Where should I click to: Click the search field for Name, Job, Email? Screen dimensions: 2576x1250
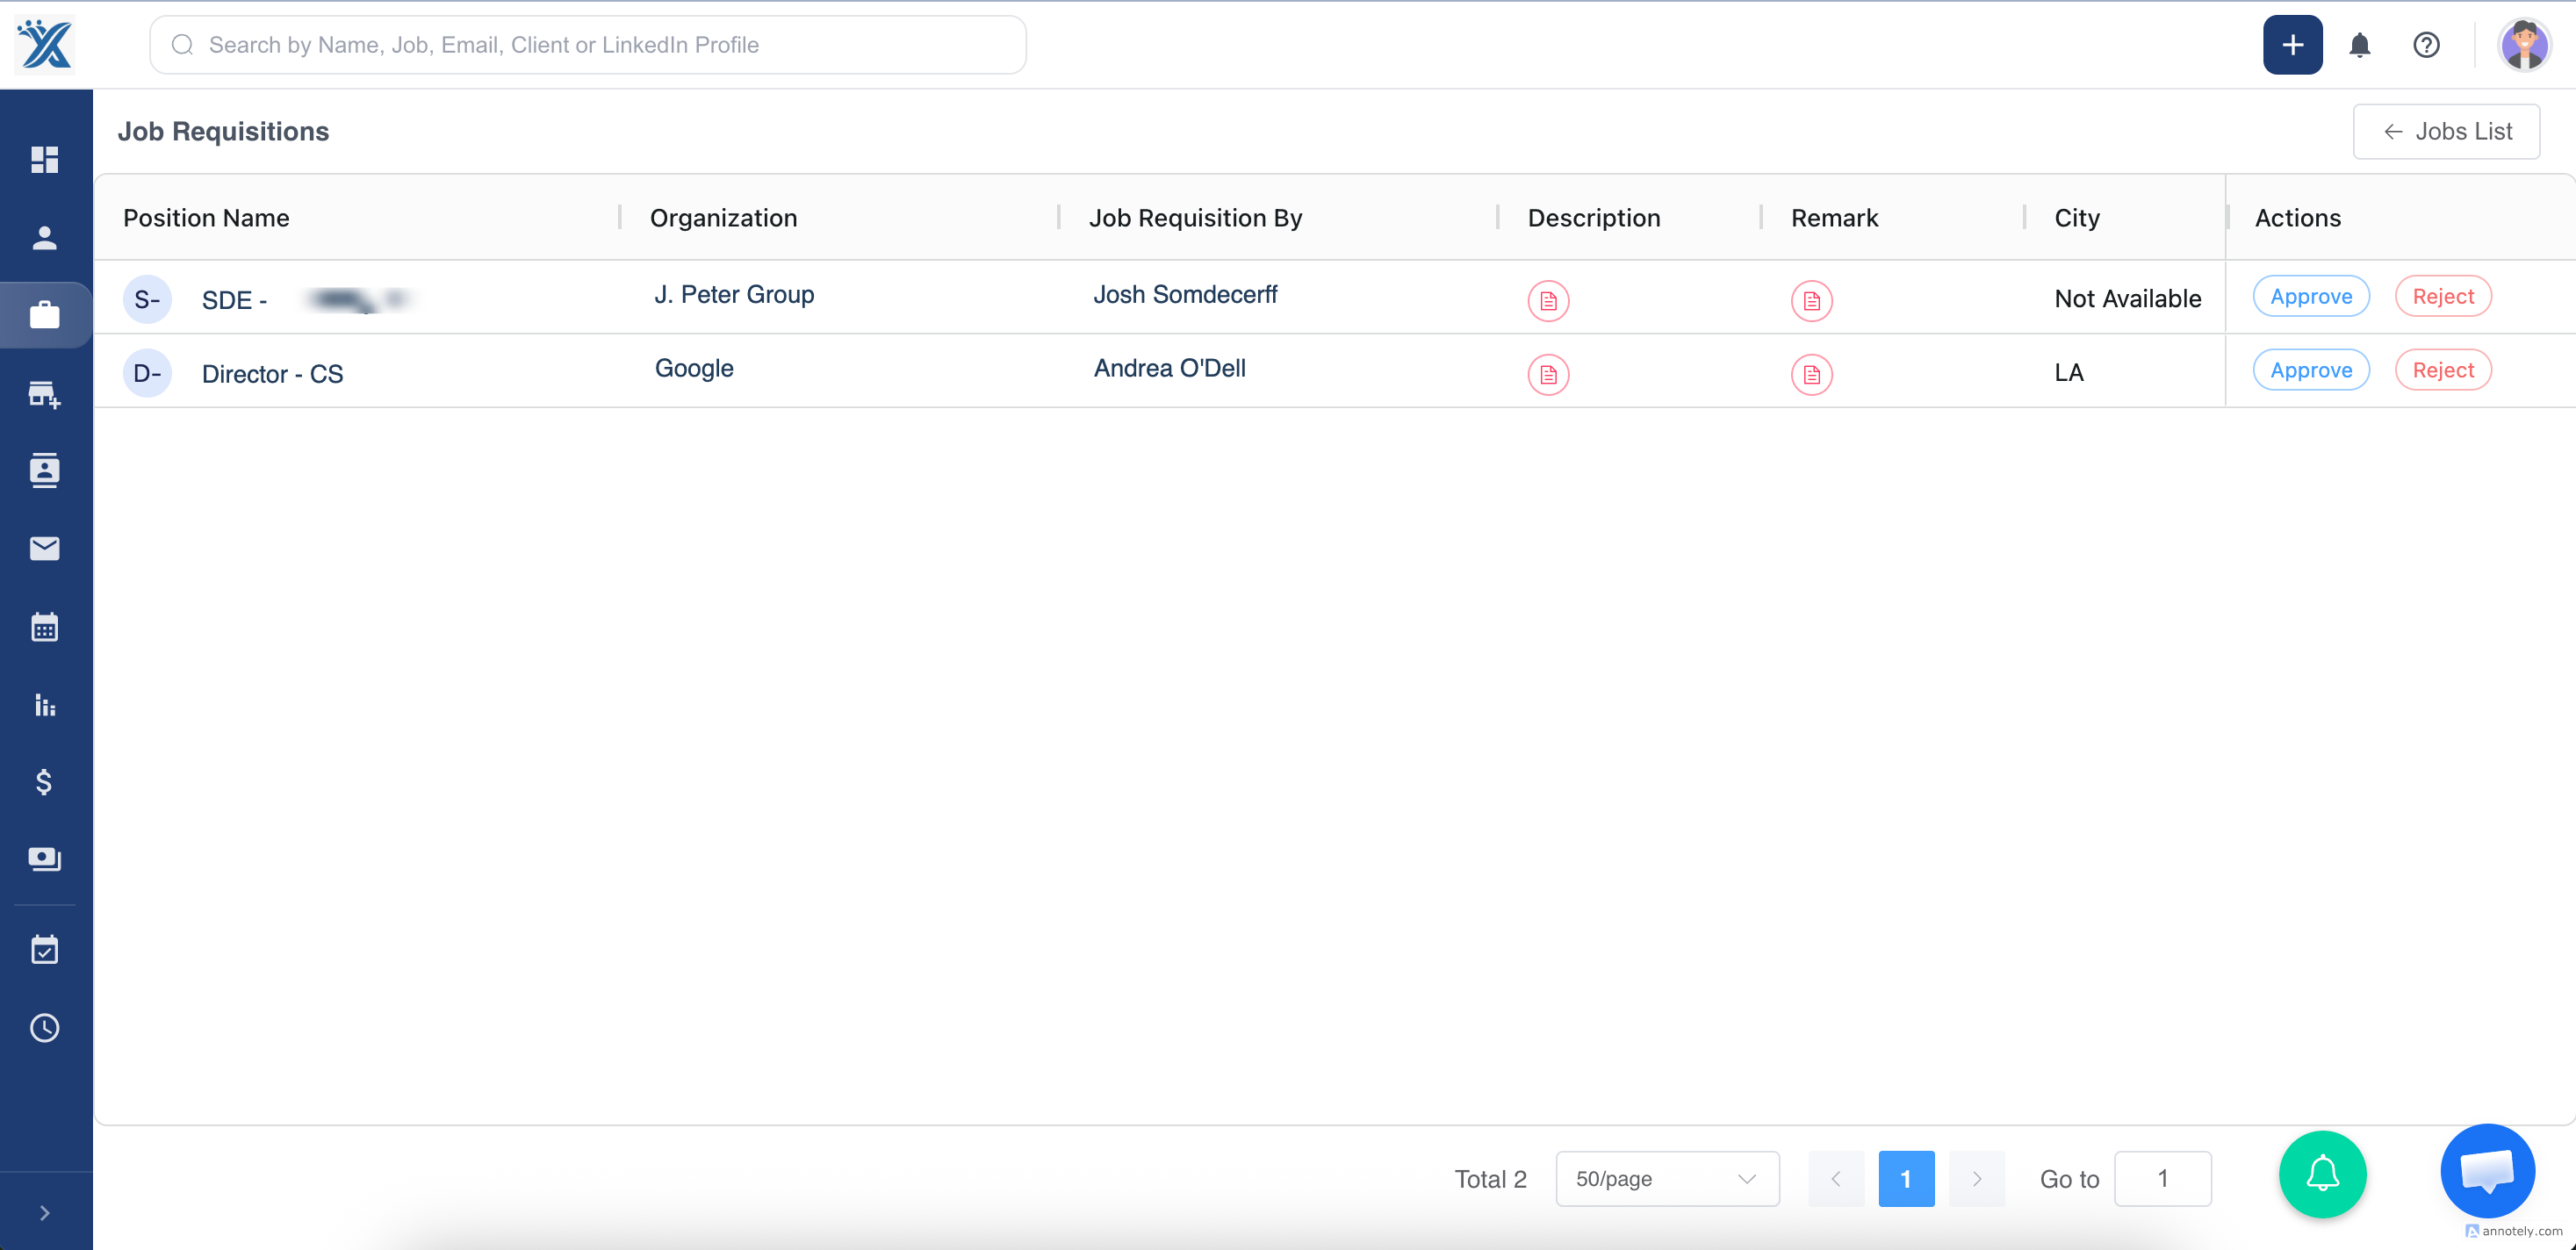click(x=588, y=45)
